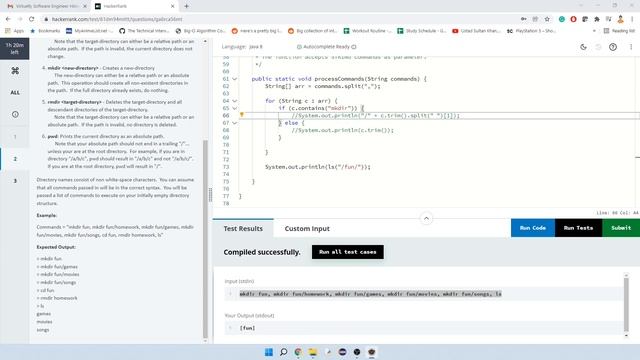Collapse code fold arrow on line 61
This screenshot has width=640, height=360.
click(x=235, y=79)
